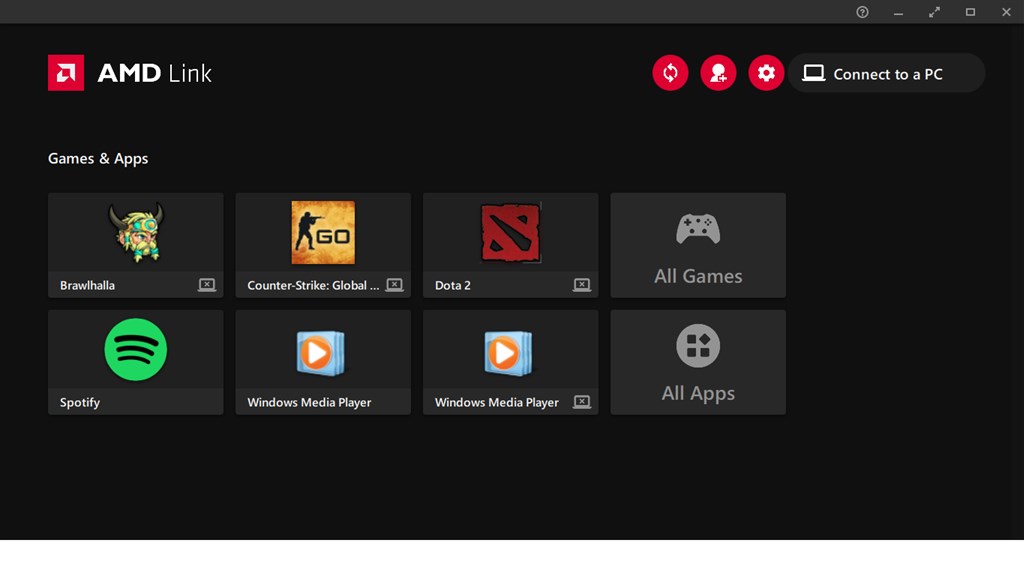This screenshot has width=1024, height=576.
Task: Click the Brawlhalla name label
Action: (x=88, y=285)
